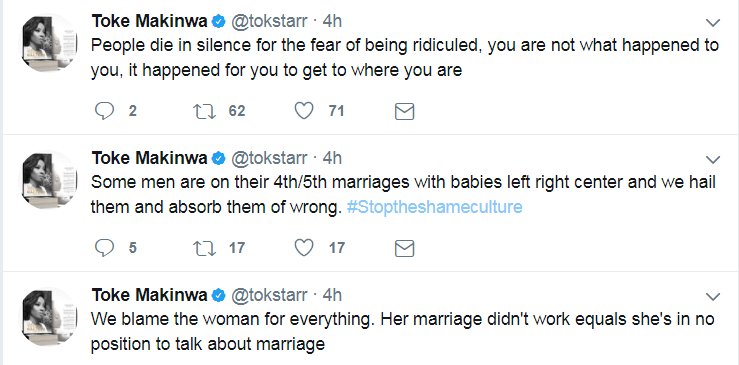This screenshot has height=365, width=739.
Task: Click @tokstarr handle on third tweet
Action: coord(269,295)
